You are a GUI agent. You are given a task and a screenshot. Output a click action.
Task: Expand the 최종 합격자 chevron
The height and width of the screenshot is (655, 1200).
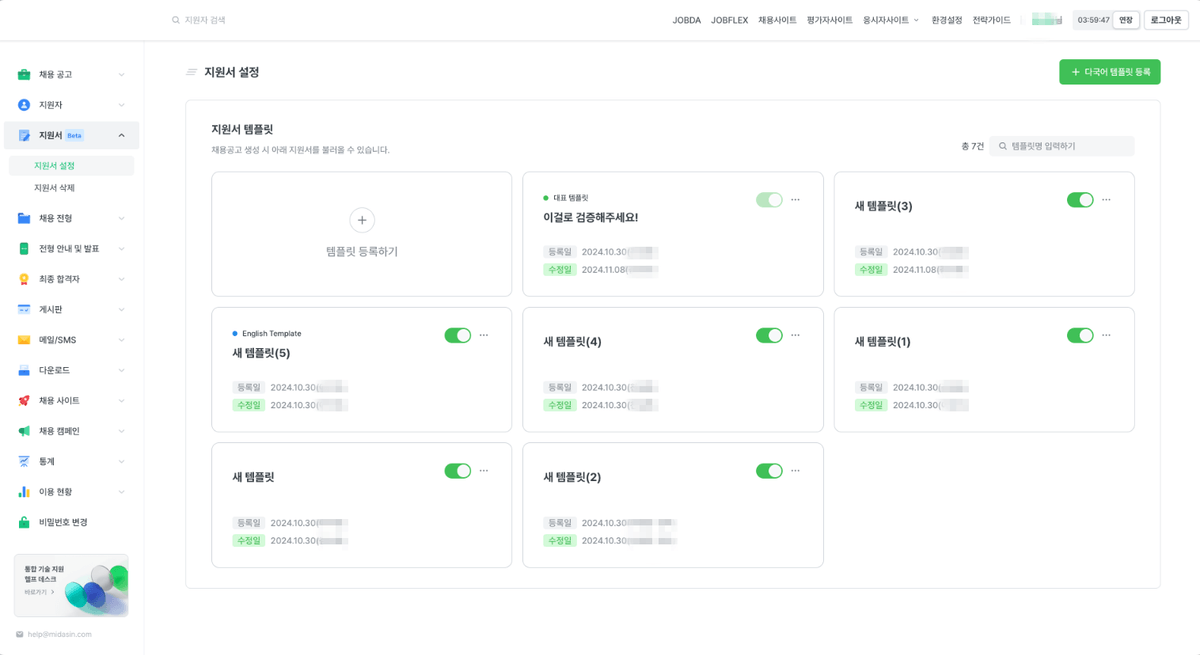point(121,279)
